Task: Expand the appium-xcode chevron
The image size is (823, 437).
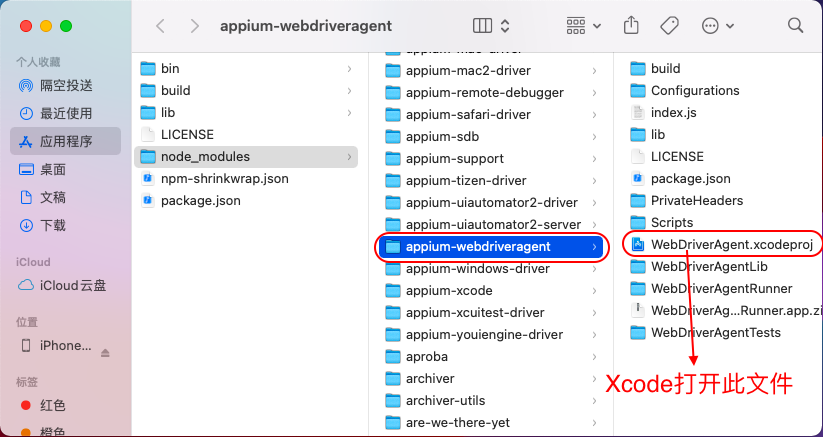Action: click(594, 291)
